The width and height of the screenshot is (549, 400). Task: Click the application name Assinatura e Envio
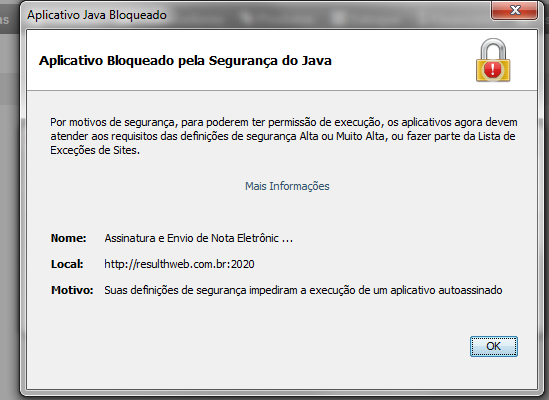pos(198,238)
